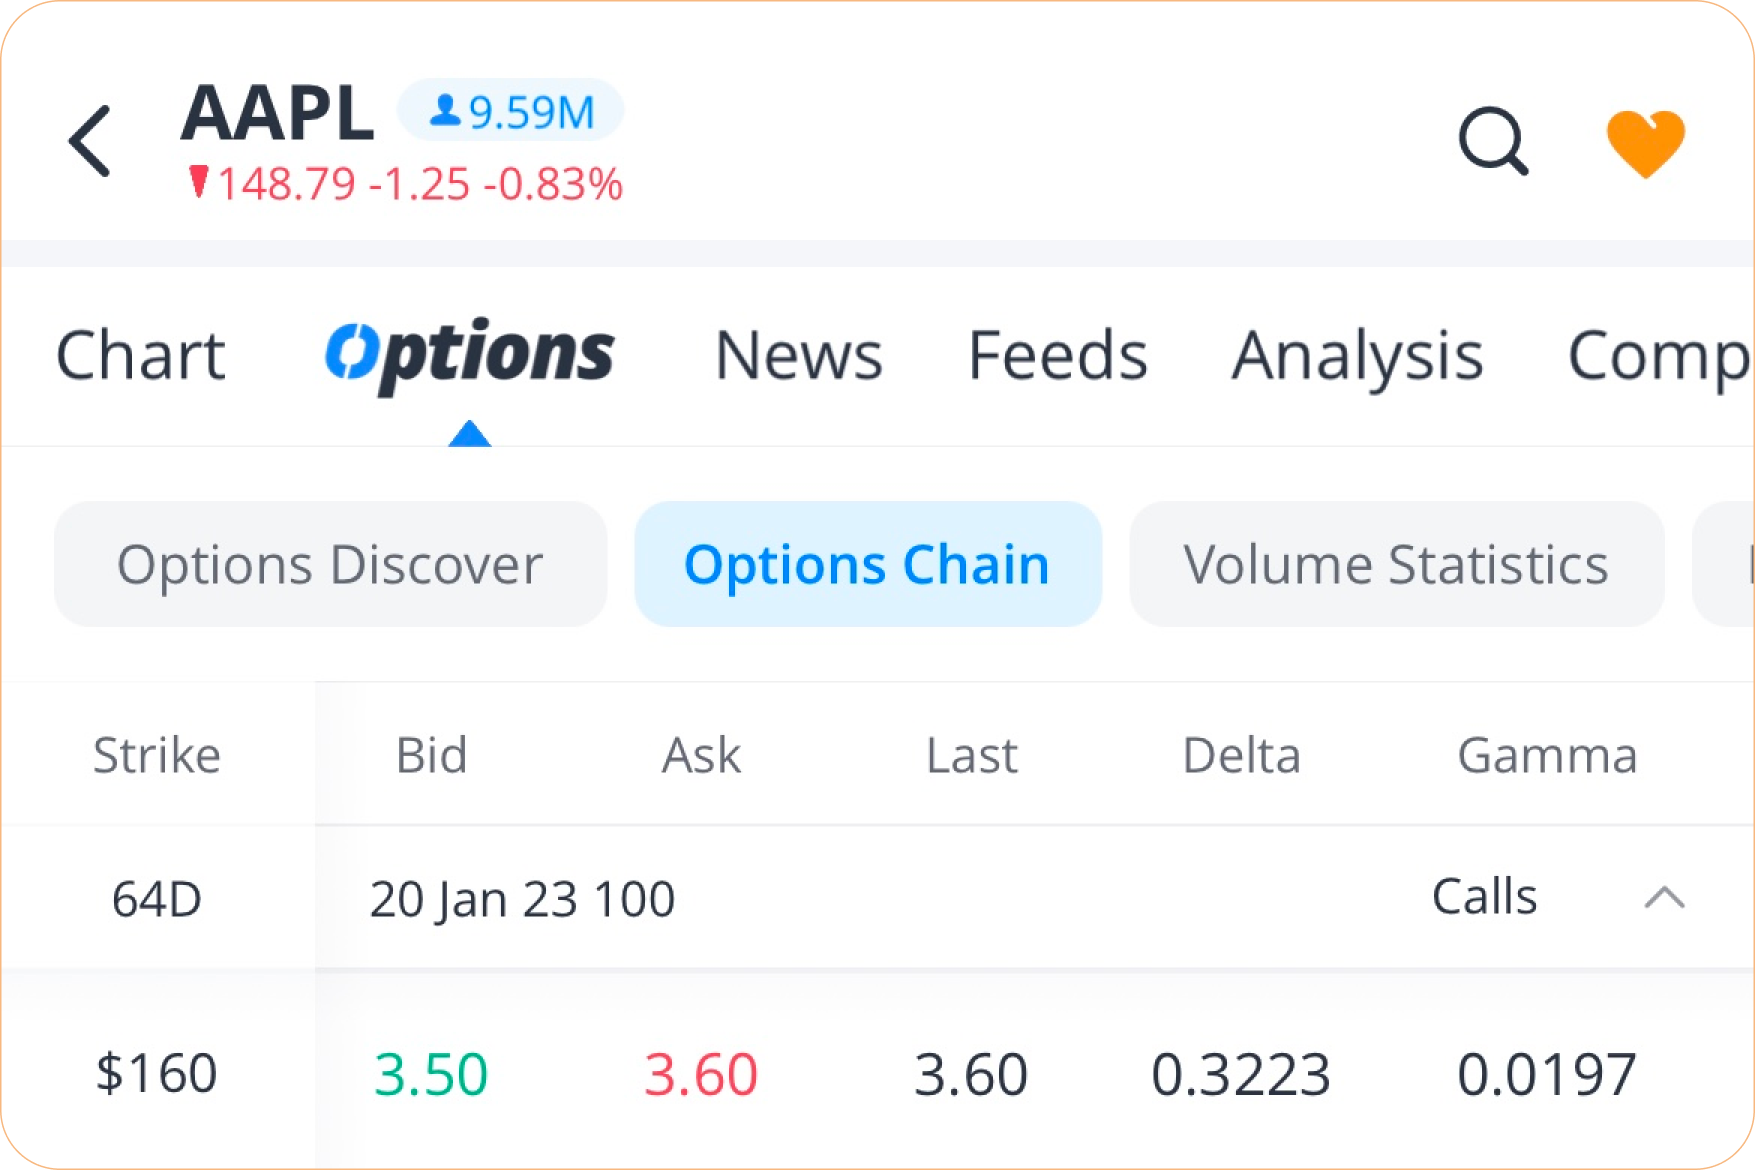The width and height of the screenshot is (1755, 1171).
Task: Collapse the Calls section chevron
Action: [1664, 897]
